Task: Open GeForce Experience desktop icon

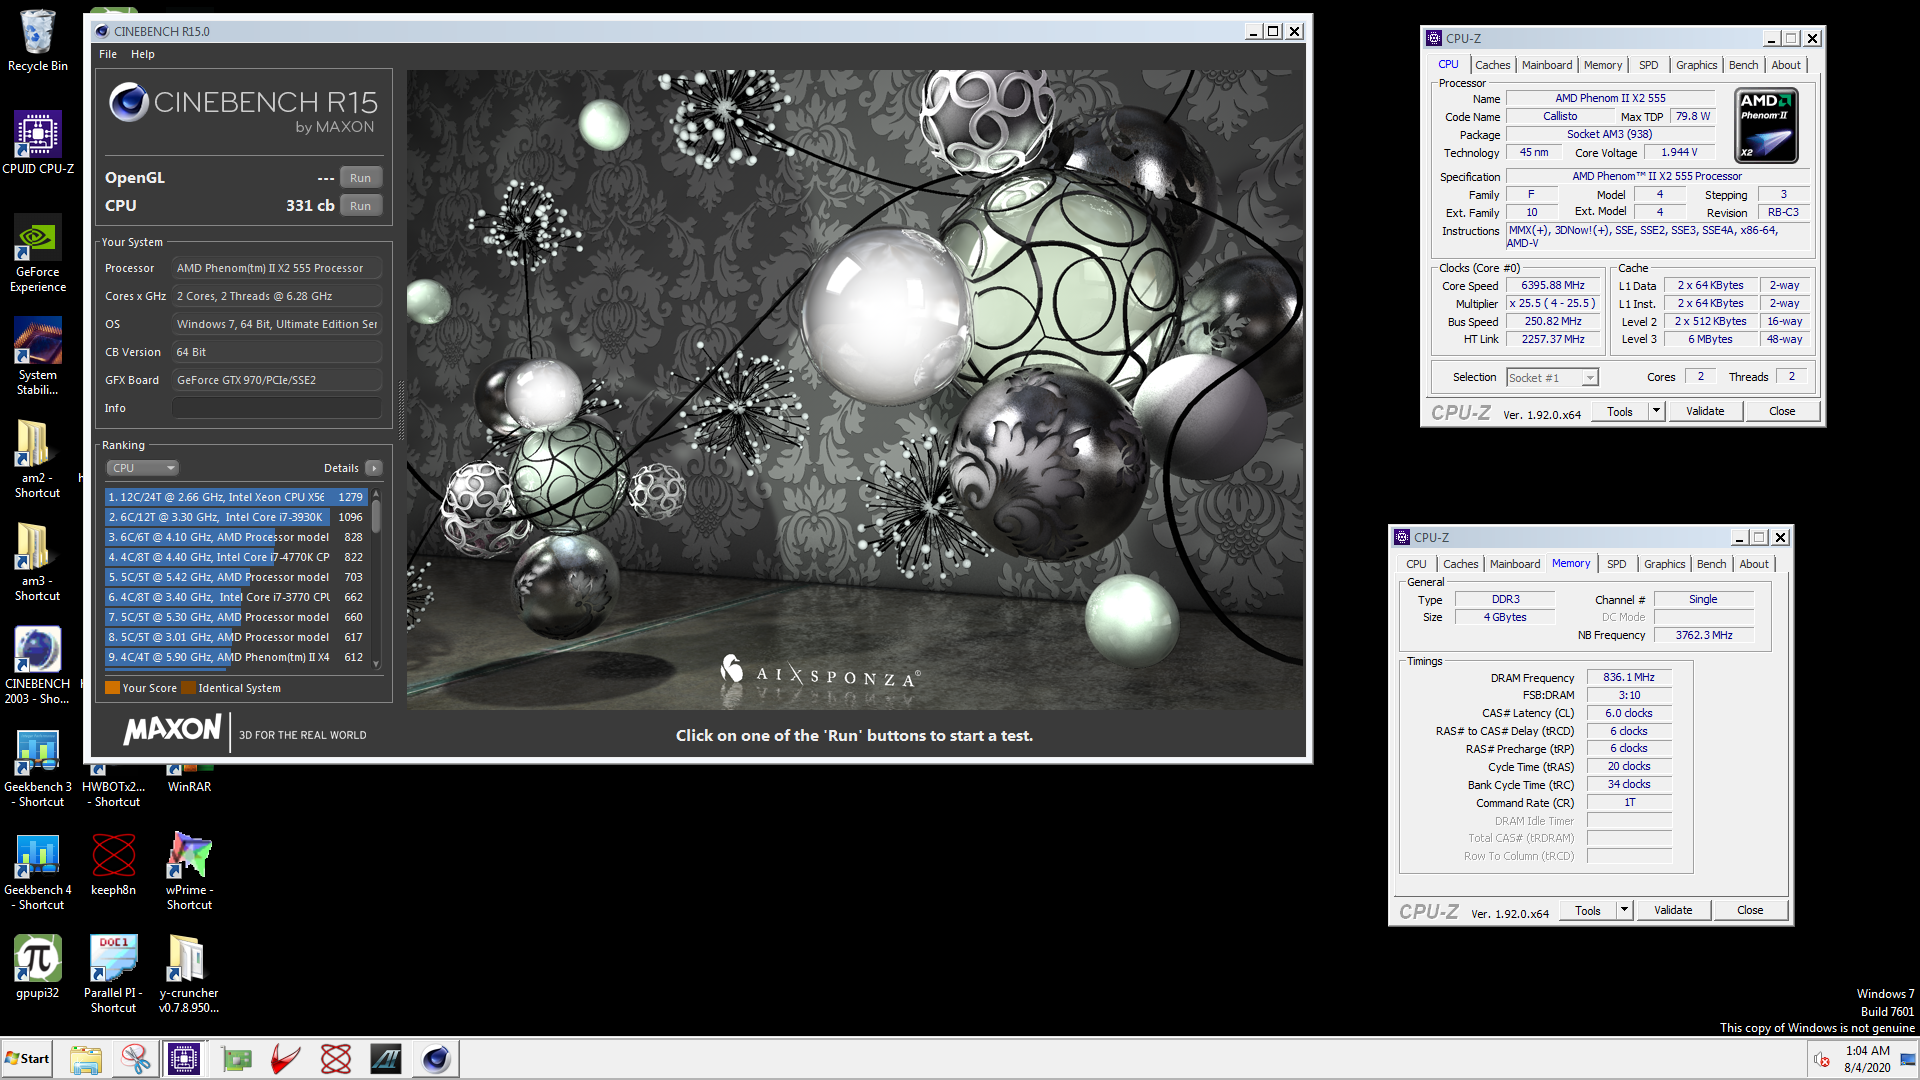Action: point(37,253)
